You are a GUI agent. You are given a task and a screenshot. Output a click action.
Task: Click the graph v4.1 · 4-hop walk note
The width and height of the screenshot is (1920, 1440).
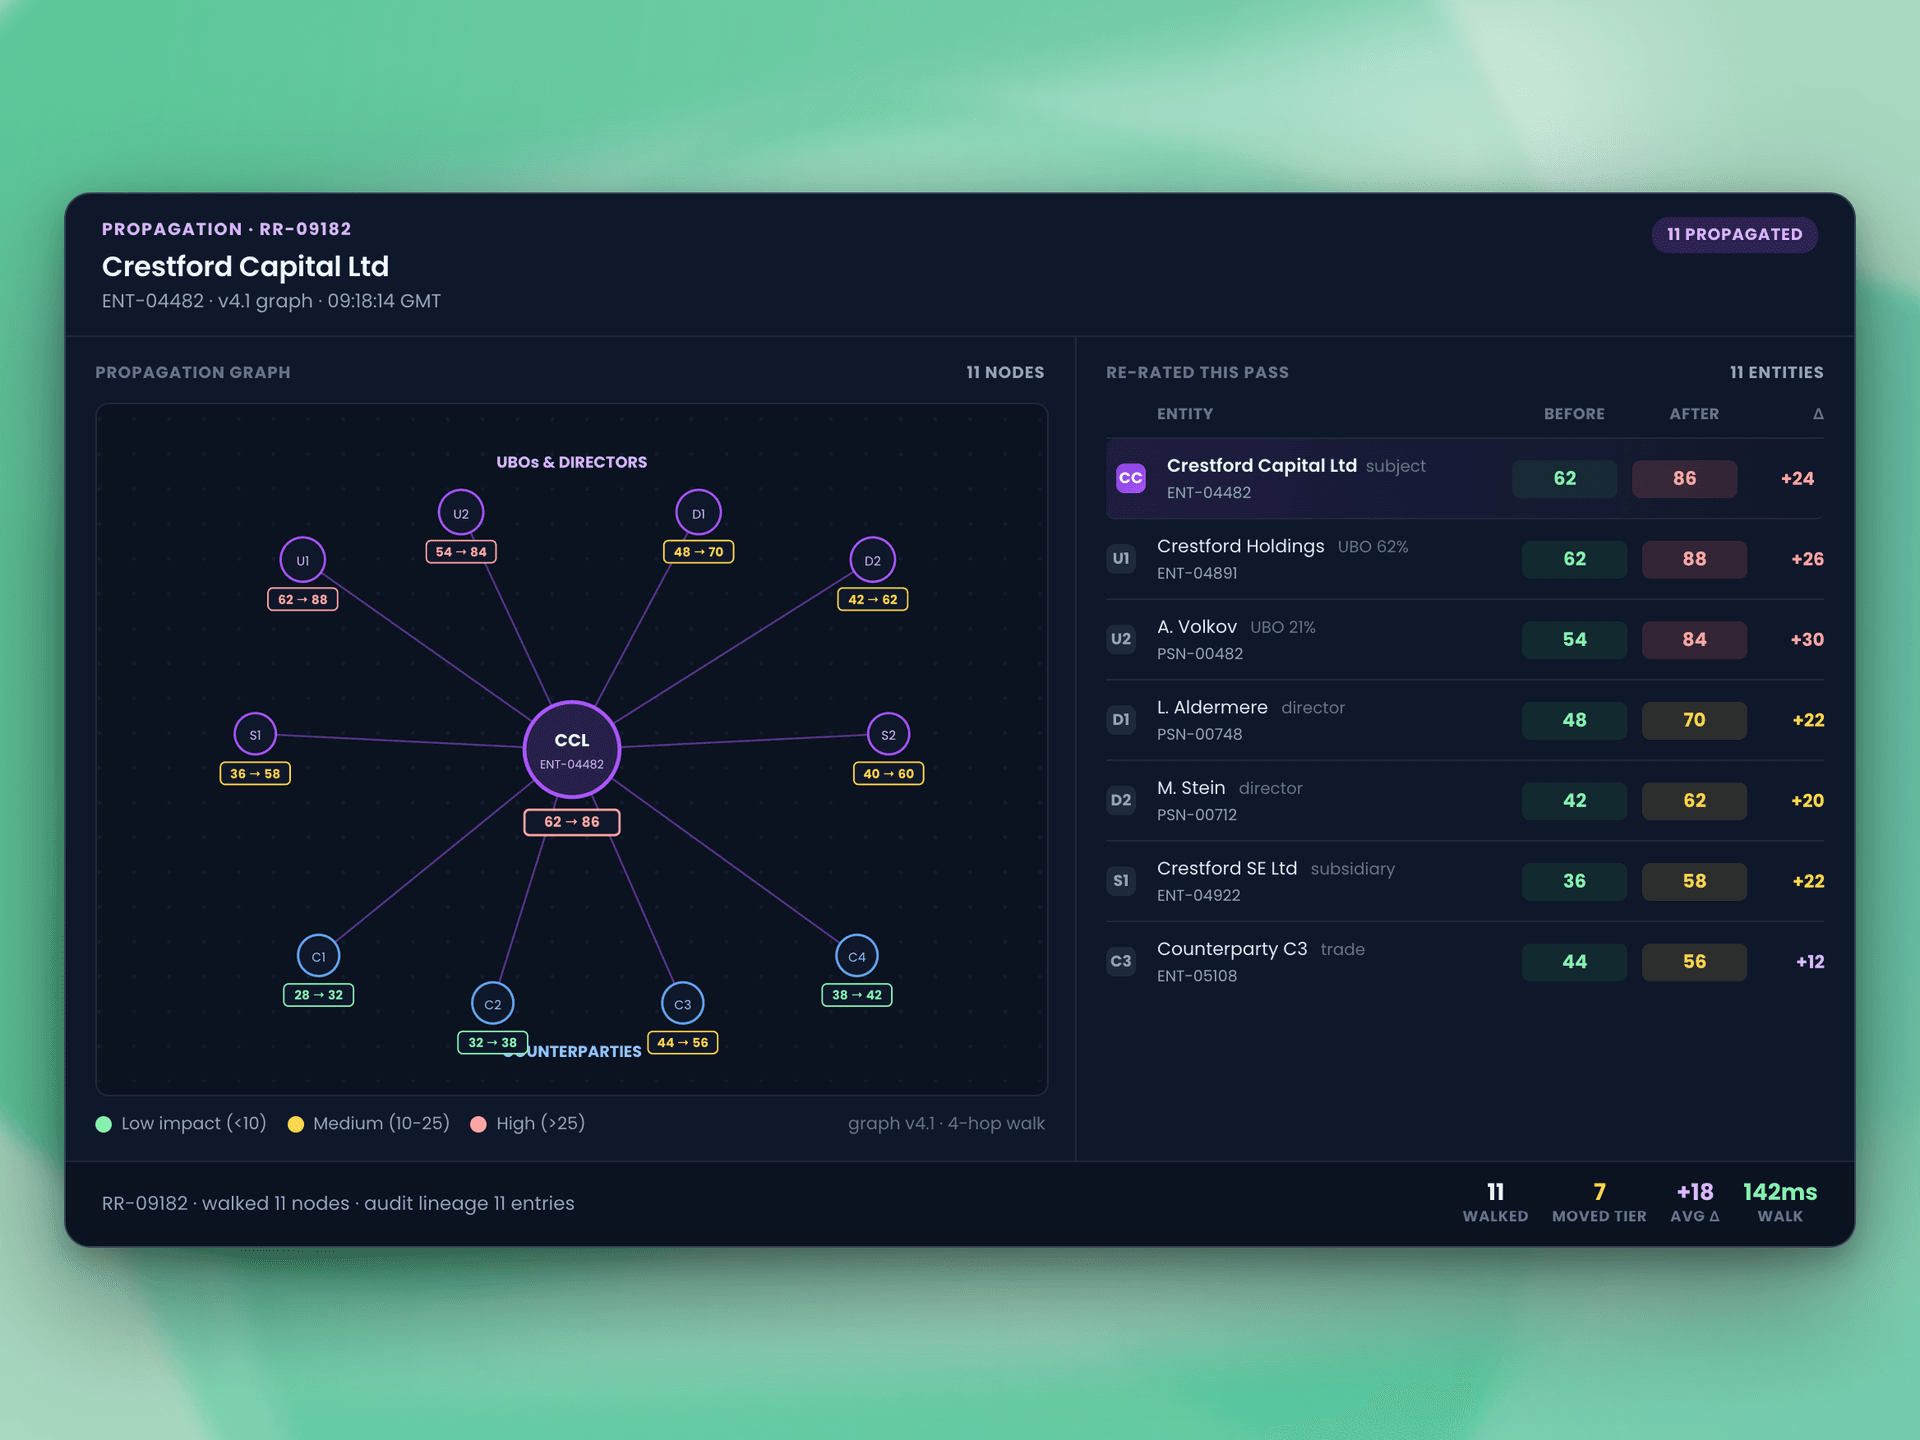(x=946, y=1124)
